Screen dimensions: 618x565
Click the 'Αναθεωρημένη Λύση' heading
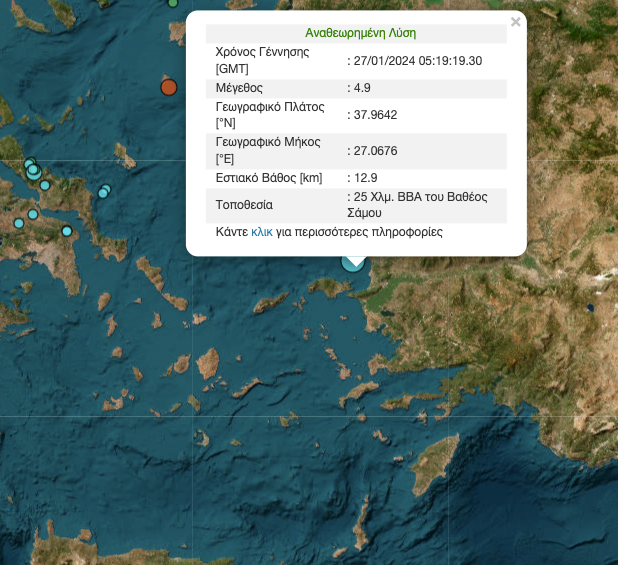(x=360, y=33)
